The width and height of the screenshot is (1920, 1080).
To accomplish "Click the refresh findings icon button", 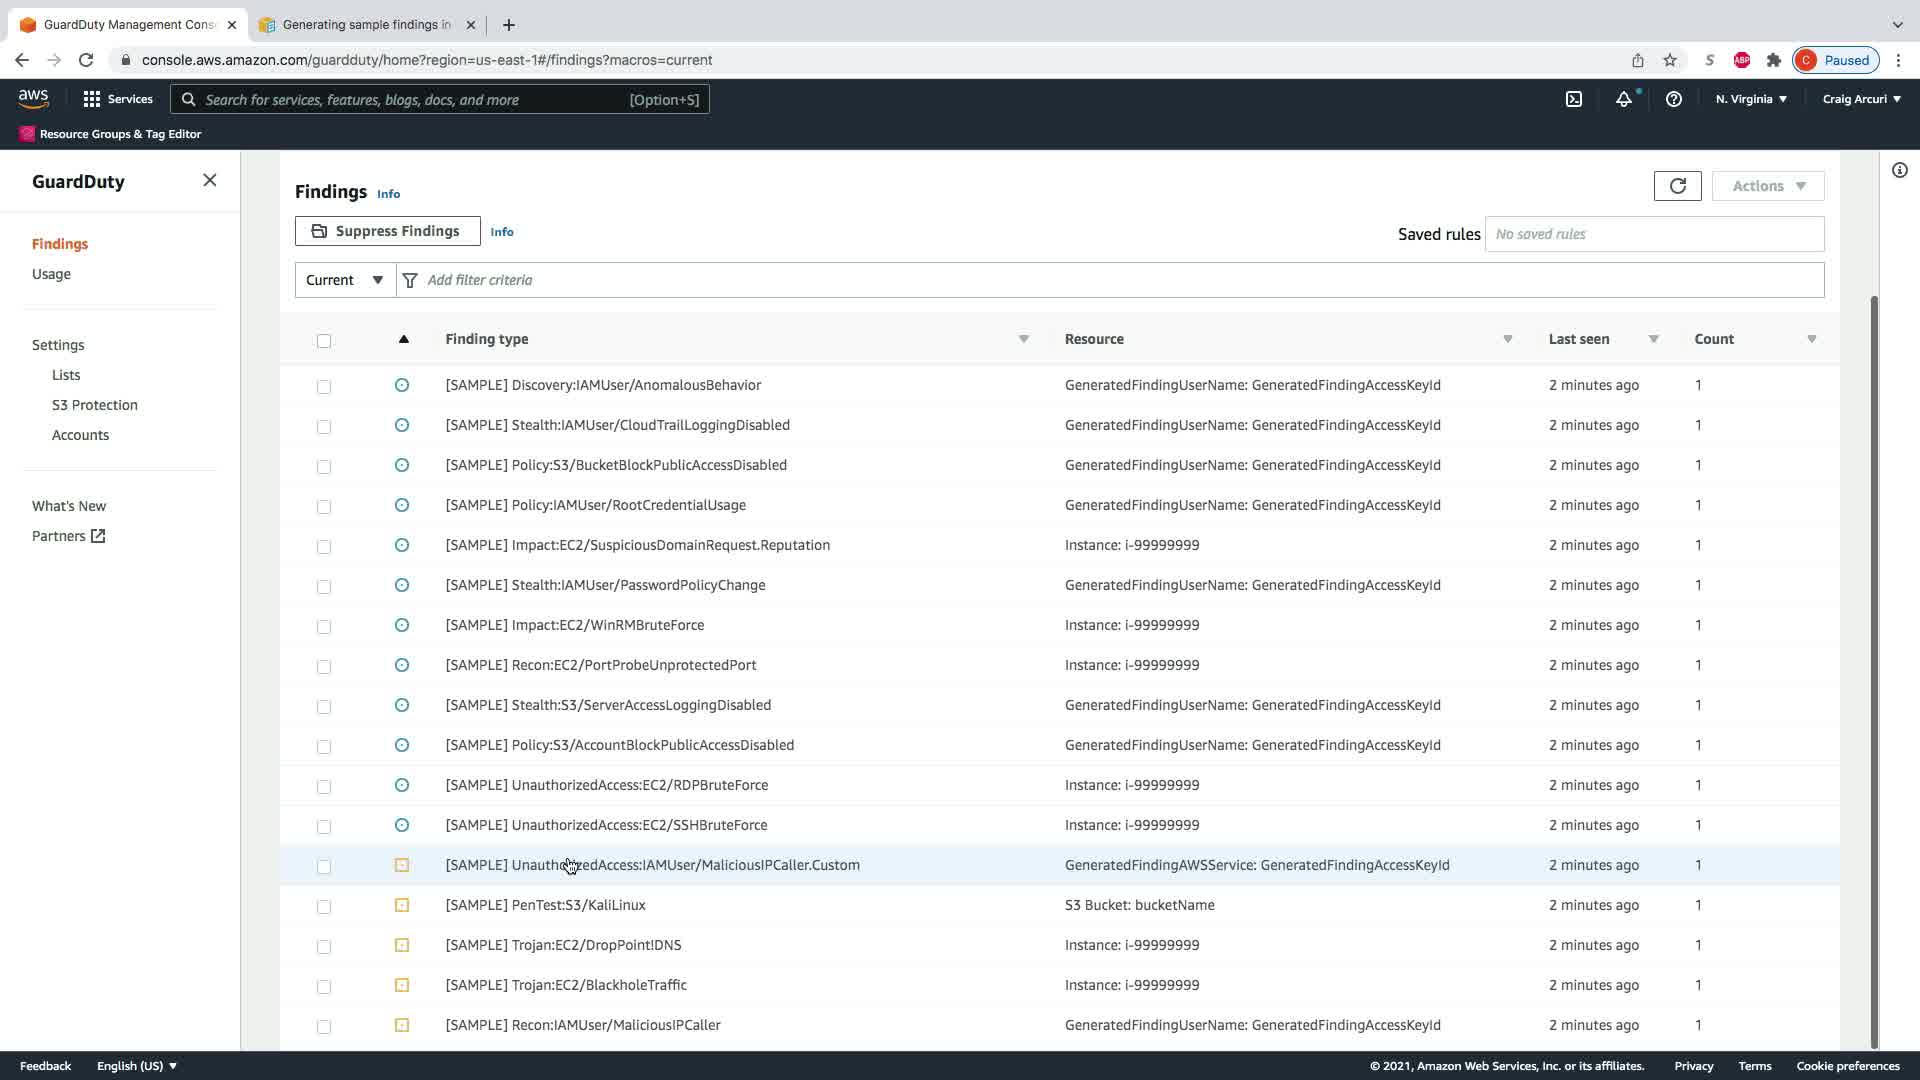I will [1677, 186].
